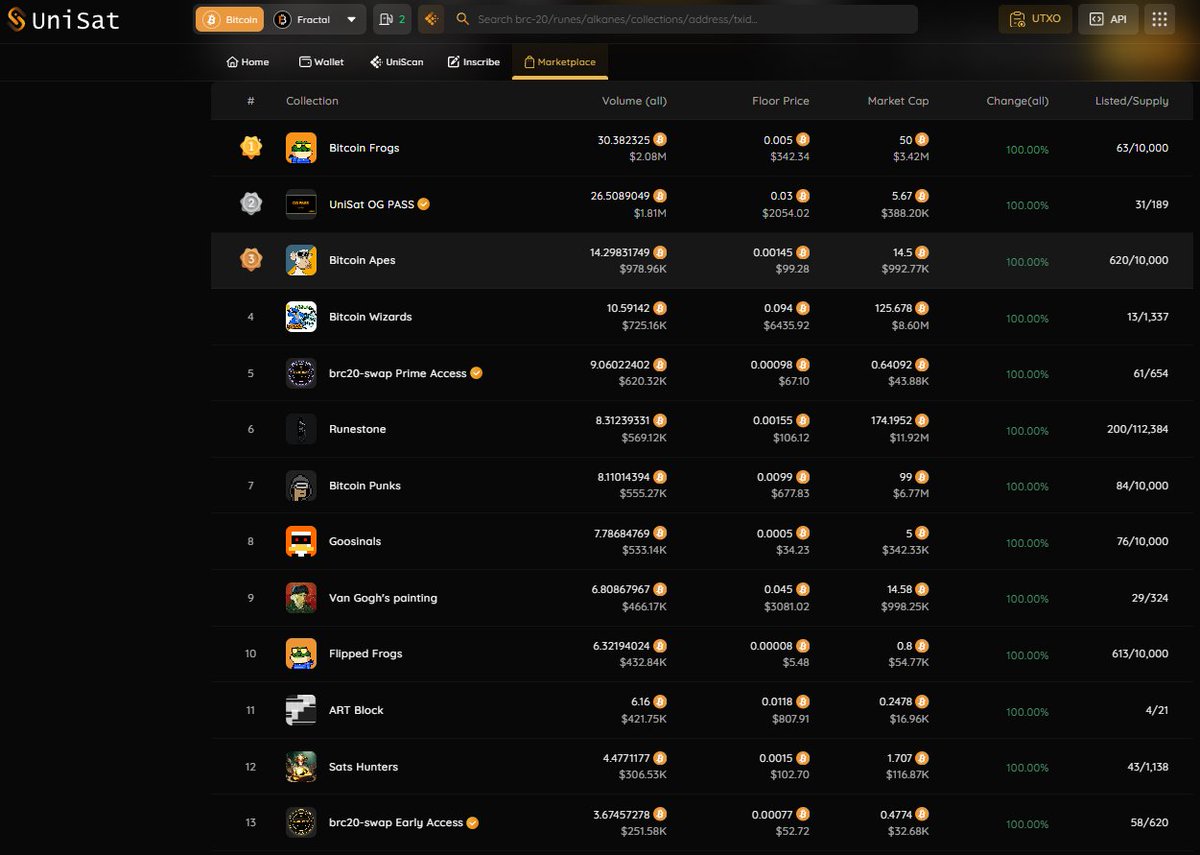1200x855 pixels.
Task: Open the Runestone avatar icon
Action: point(301,429)
